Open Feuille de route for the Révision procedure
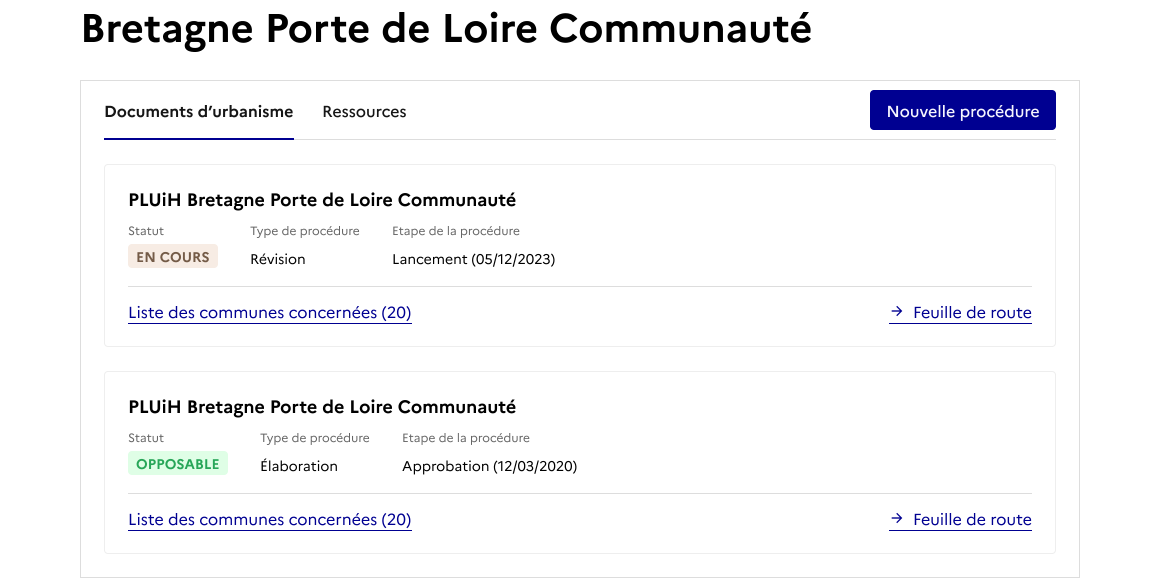 coord(971,313)
